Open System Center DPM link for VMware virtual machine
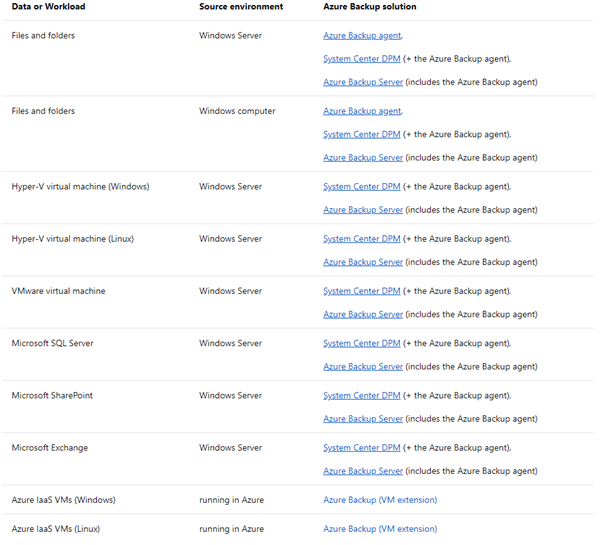Viewport: 602px width, 545px height. (x=362, y=291)
